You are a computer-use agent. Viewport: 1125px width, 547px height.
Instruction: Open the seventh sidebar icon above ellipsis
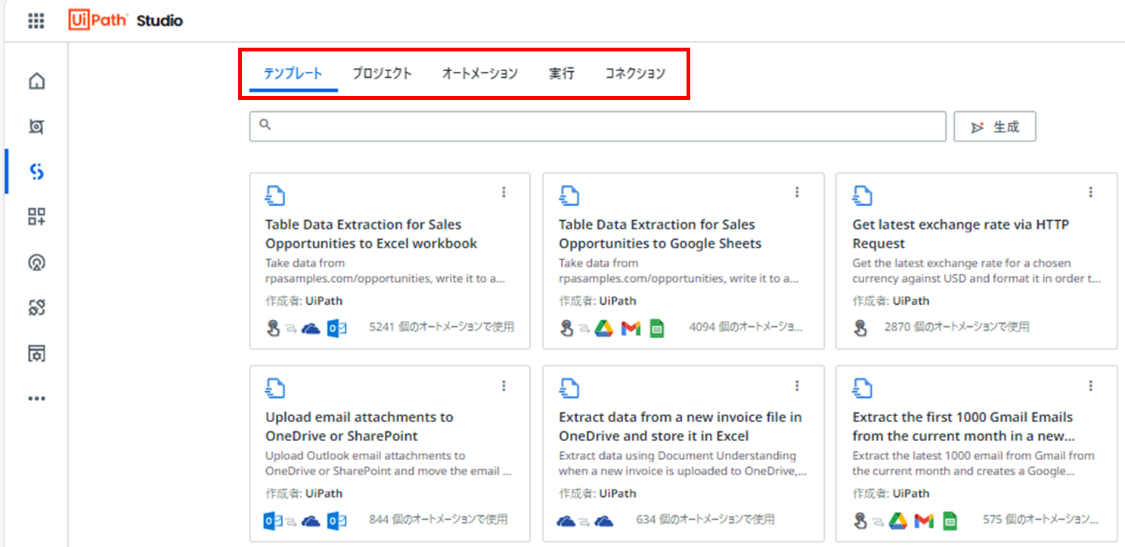(37, 353)
